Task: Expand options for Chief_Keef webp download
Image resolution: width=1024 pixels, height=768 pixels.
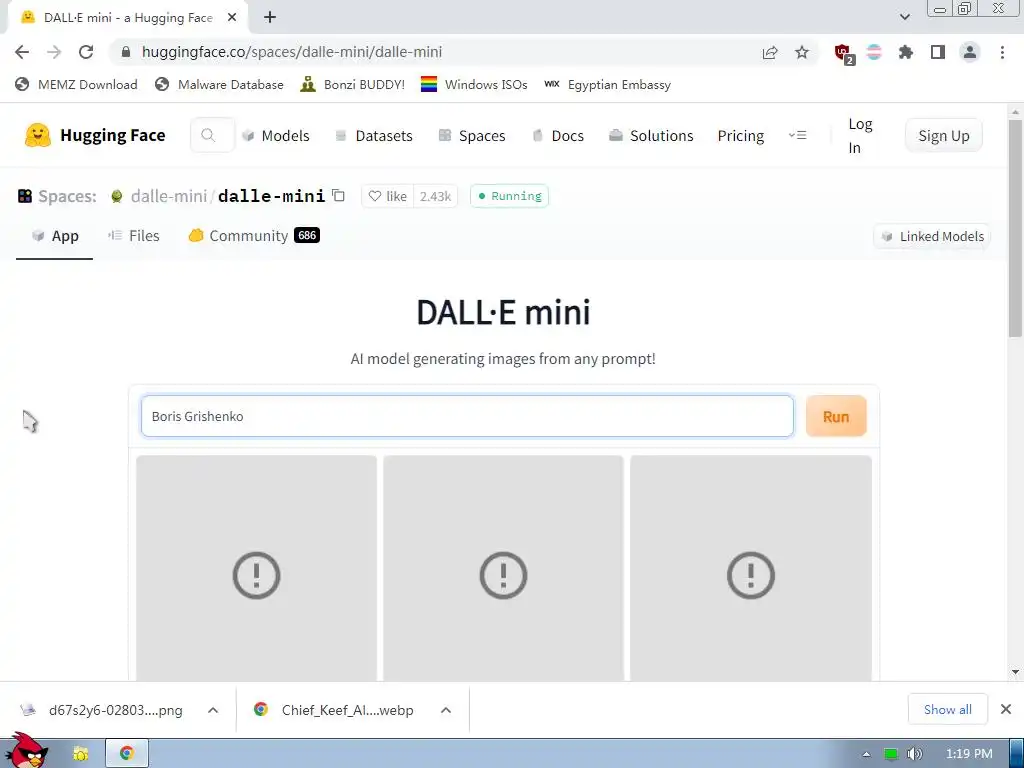Action: coord(445,710)
